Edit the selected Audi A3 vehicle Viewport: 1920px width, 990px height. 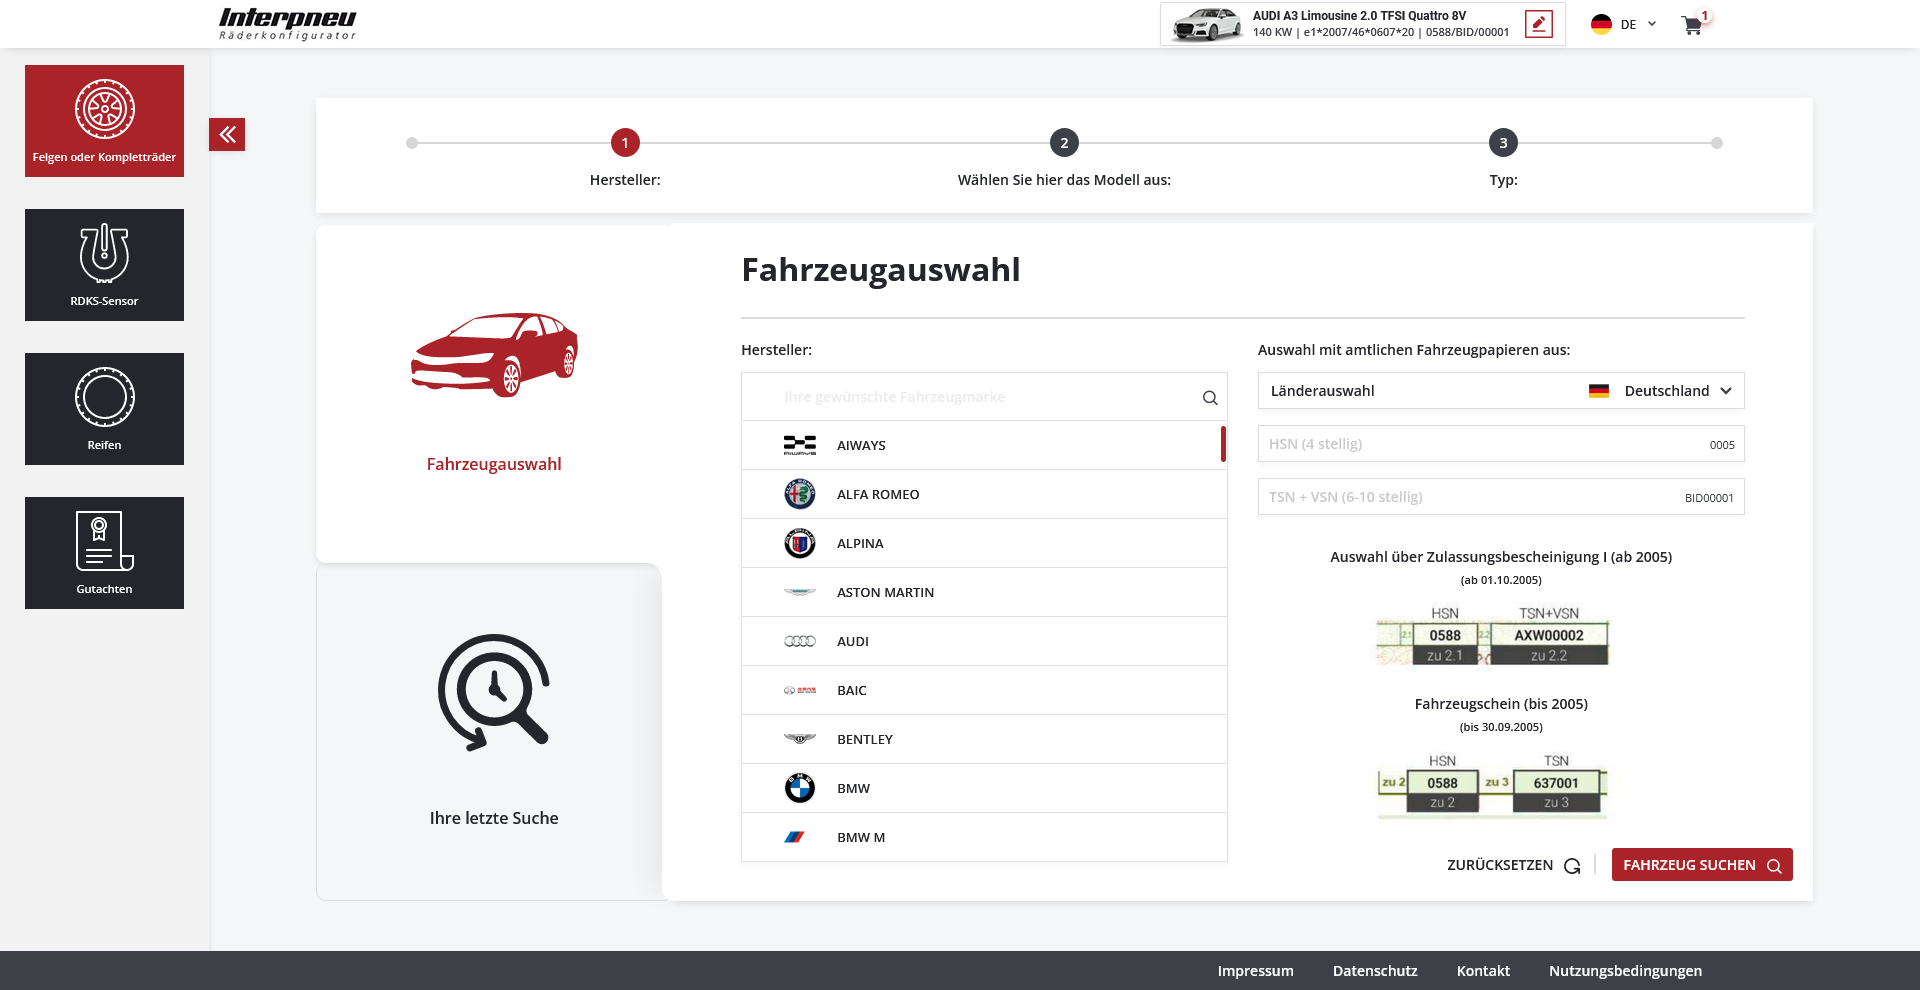(1539, 24)
